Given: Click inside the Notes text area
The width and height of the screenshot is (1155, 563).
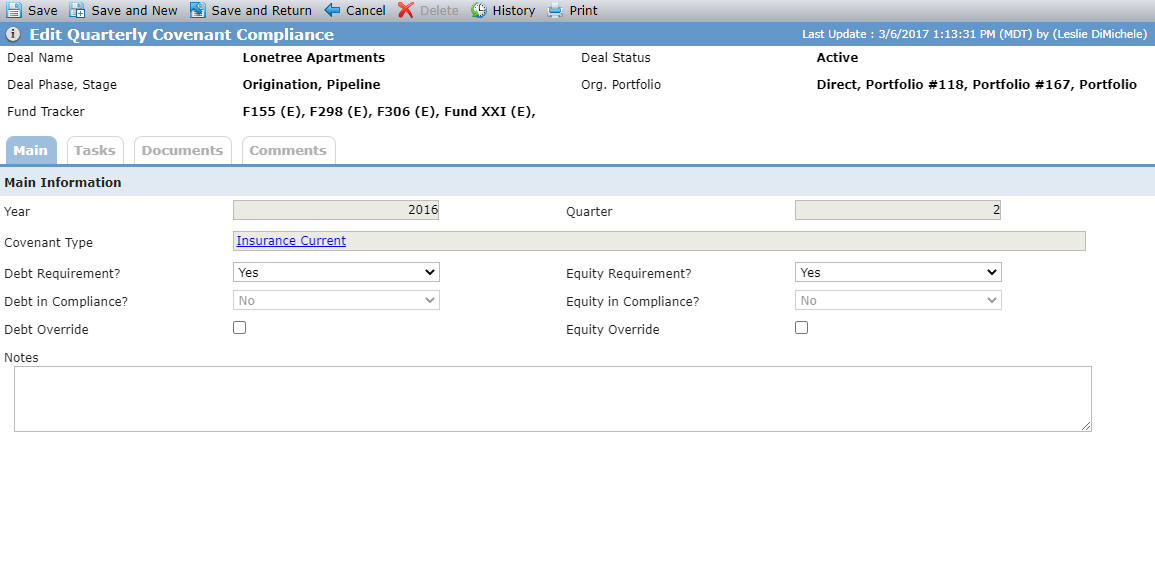Looking at the screenshot, I should (x=552, y=399).
